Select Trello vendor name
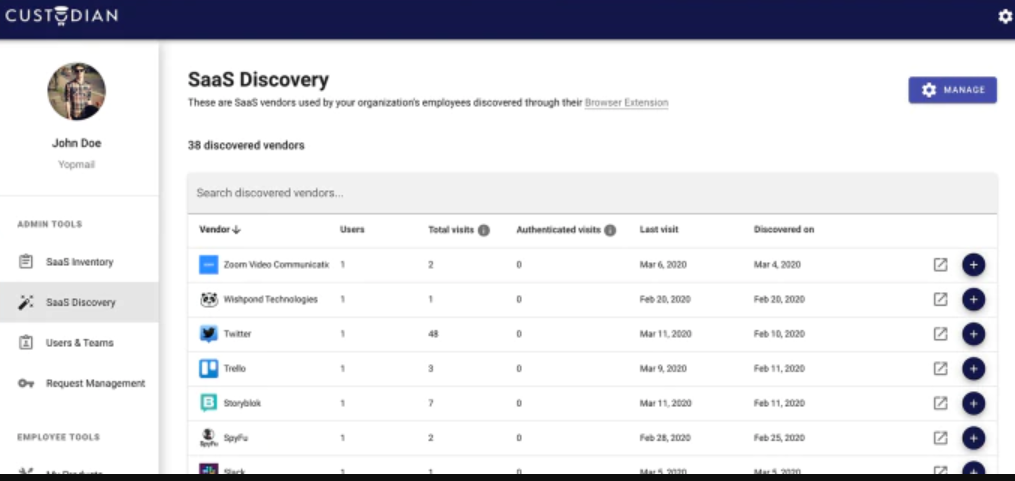The image size is (1015, 481). tap(234, 368)
